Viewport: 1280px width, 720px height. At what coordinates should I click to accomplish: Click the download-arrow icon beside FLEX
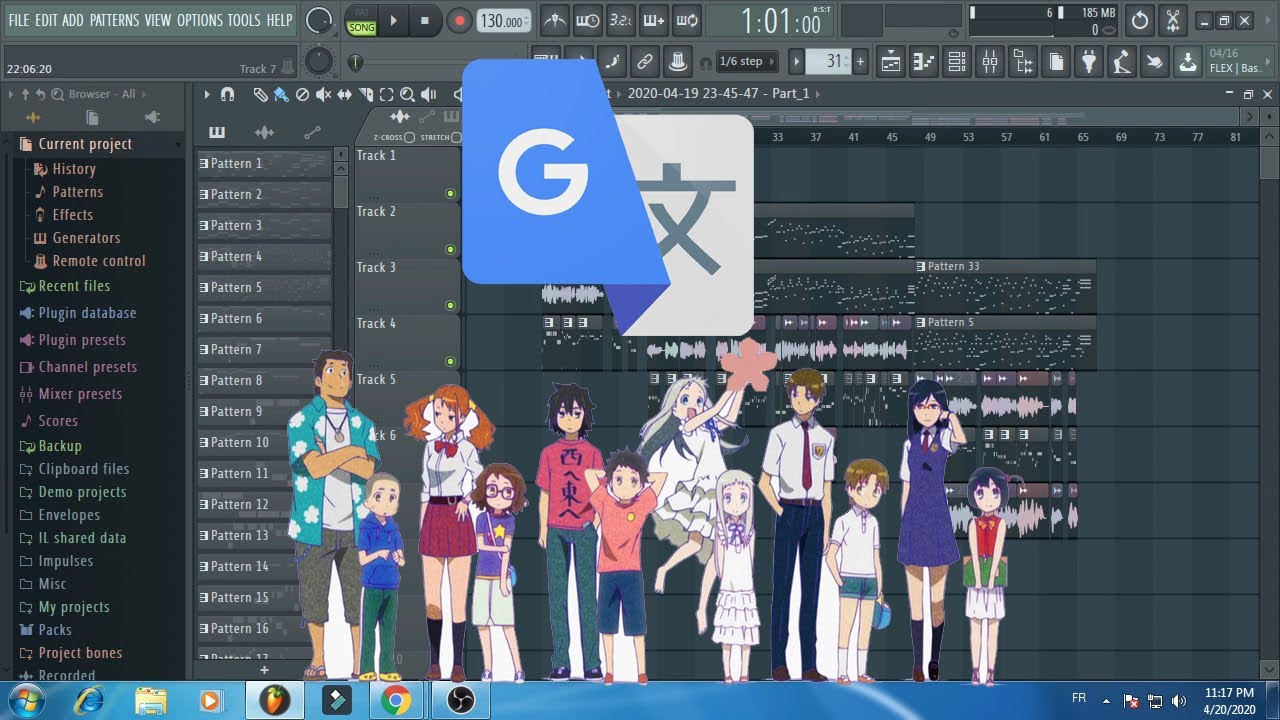click(1187, 62)
